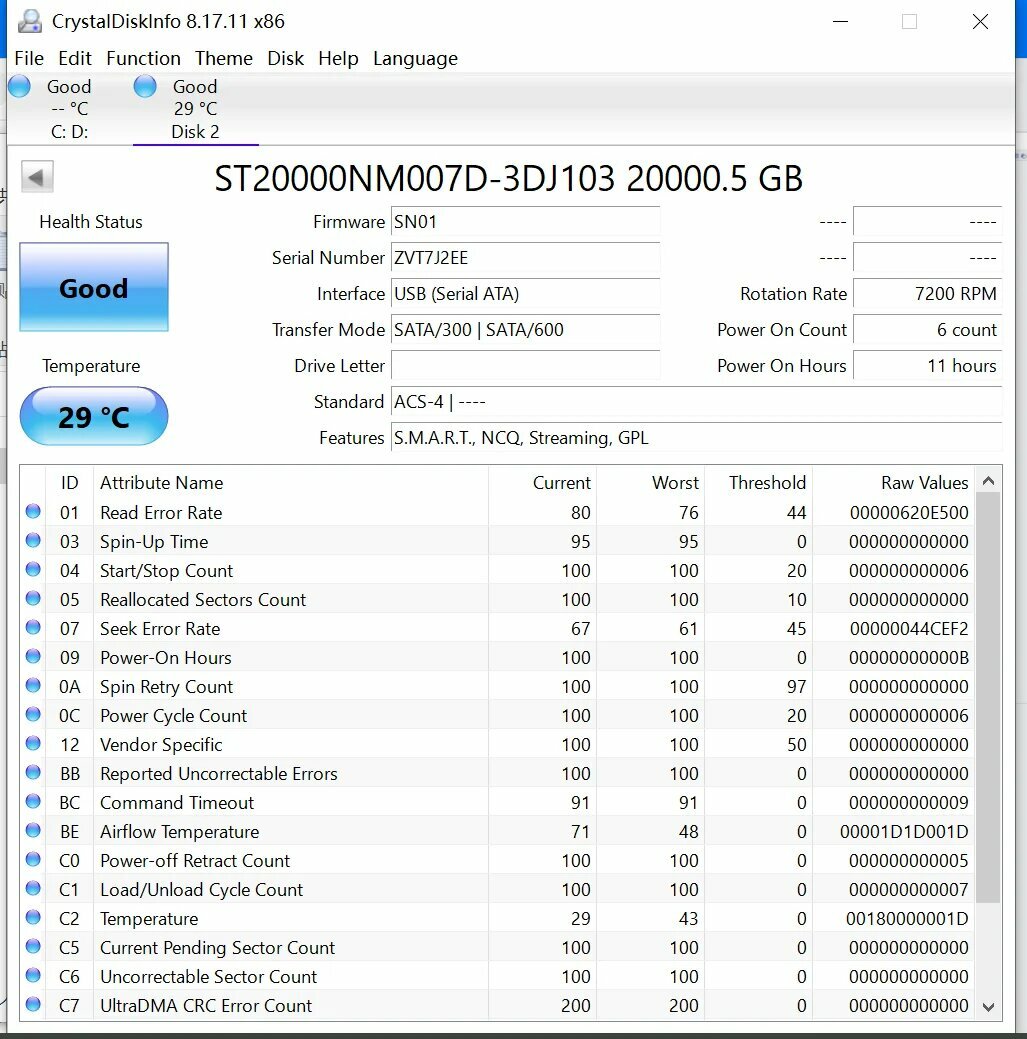1027x1039 pixels.
Task: Open the Edit menu
Action: tap(75, 58)
